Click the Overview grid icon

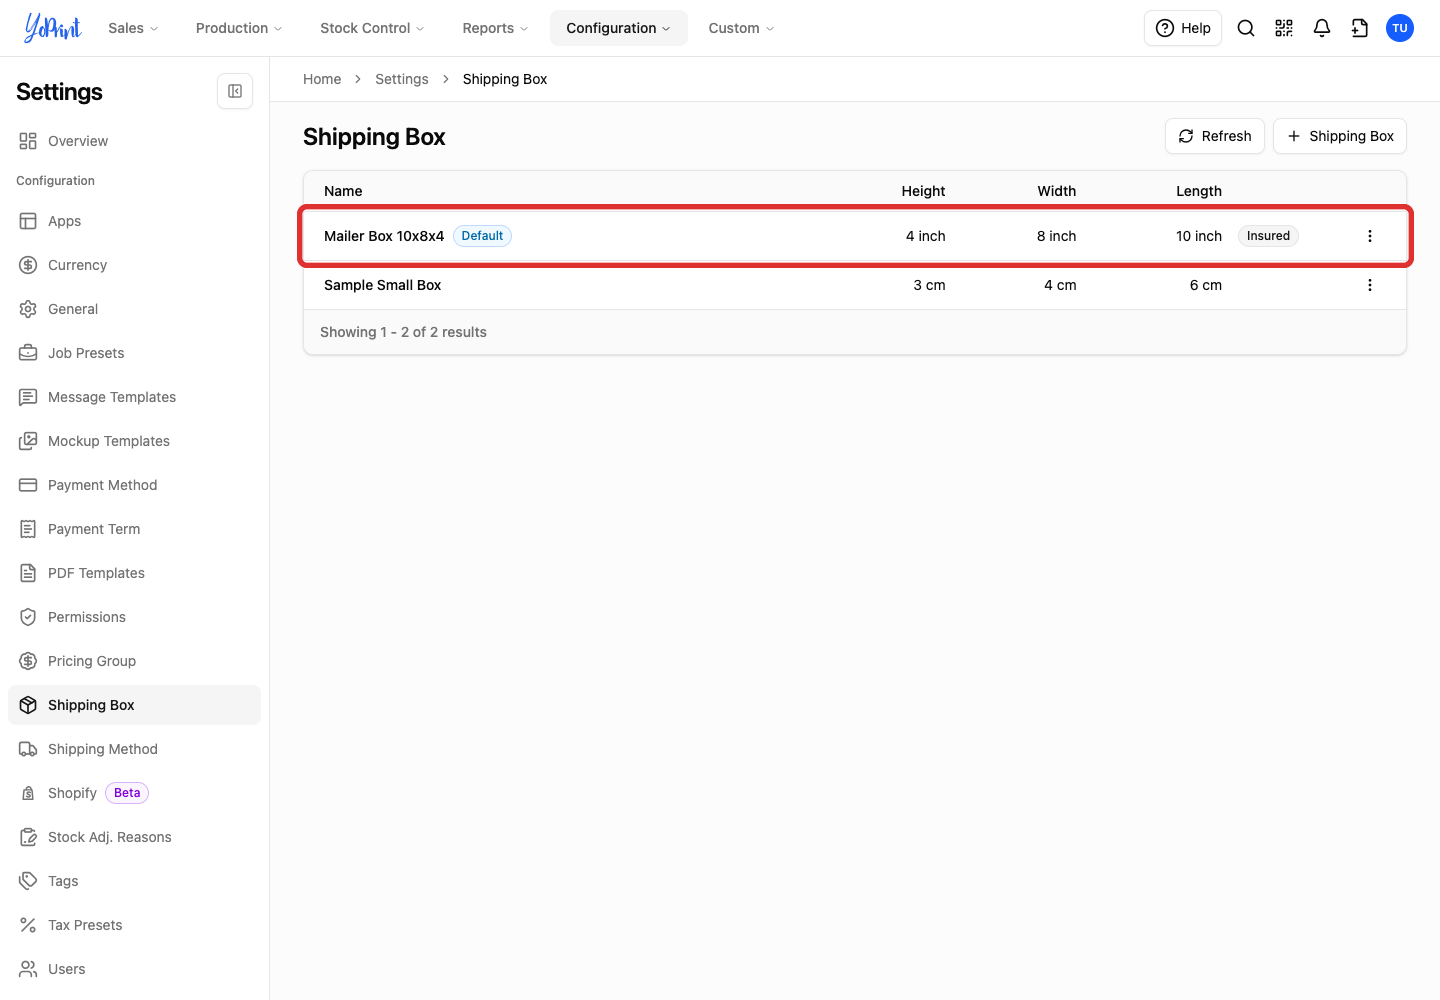28,141
